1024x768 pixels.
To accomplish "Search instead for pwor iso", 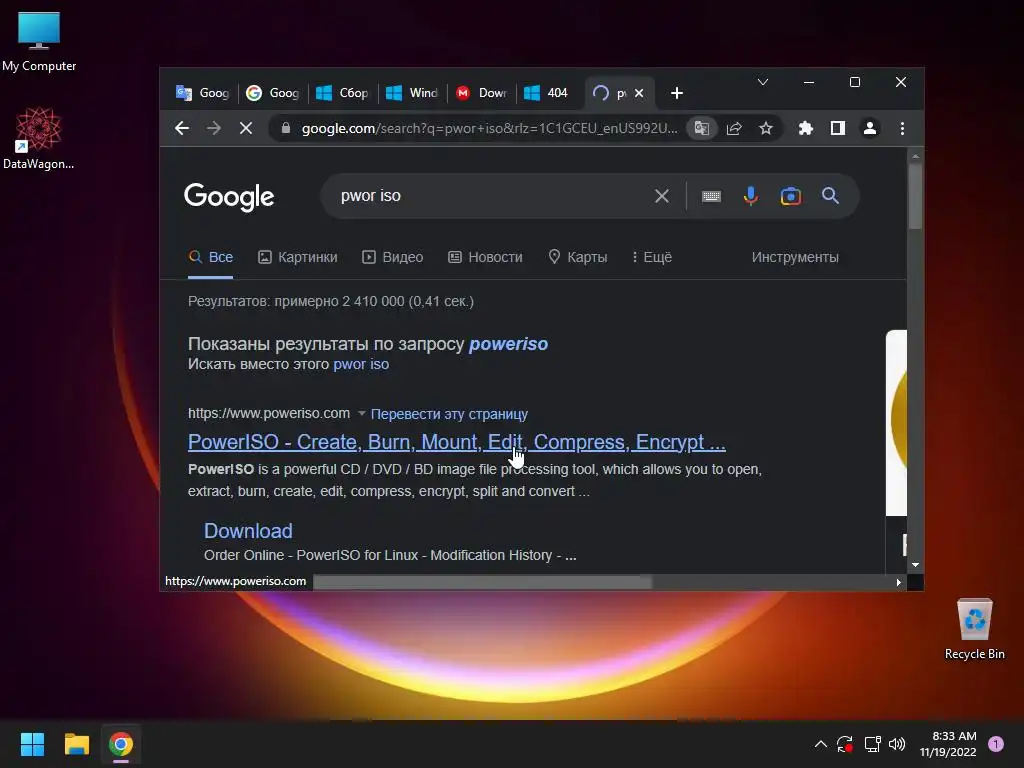I will 361,364.
